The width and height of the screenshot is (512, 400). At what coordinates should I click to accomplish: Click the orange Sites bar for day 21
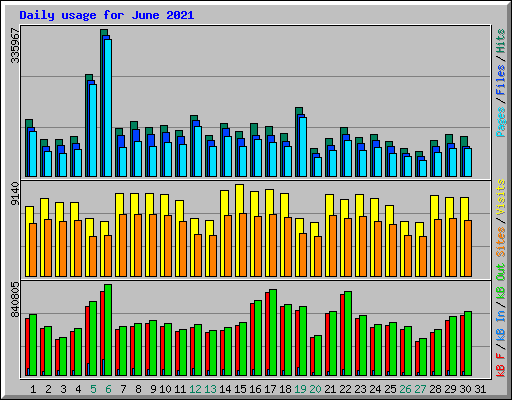point(333,246)
